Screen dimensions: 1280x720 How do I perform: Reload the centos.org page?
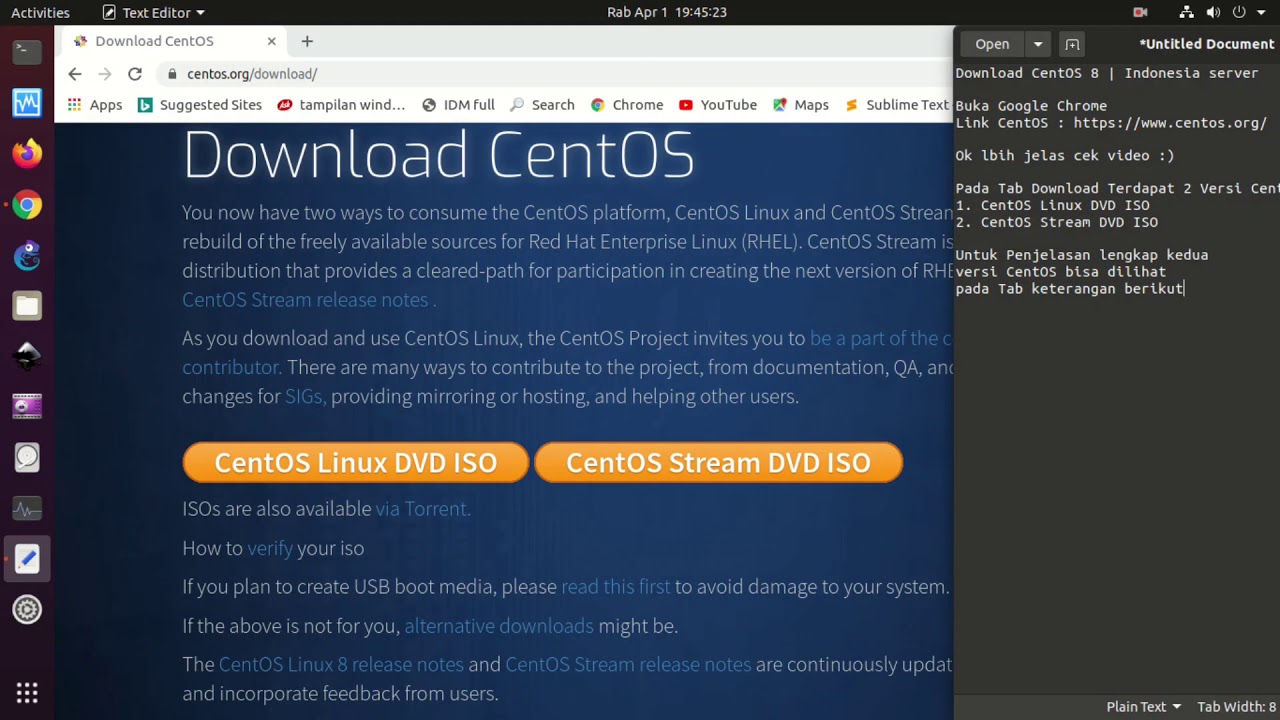pyautogui.click(x=135, y=74)
